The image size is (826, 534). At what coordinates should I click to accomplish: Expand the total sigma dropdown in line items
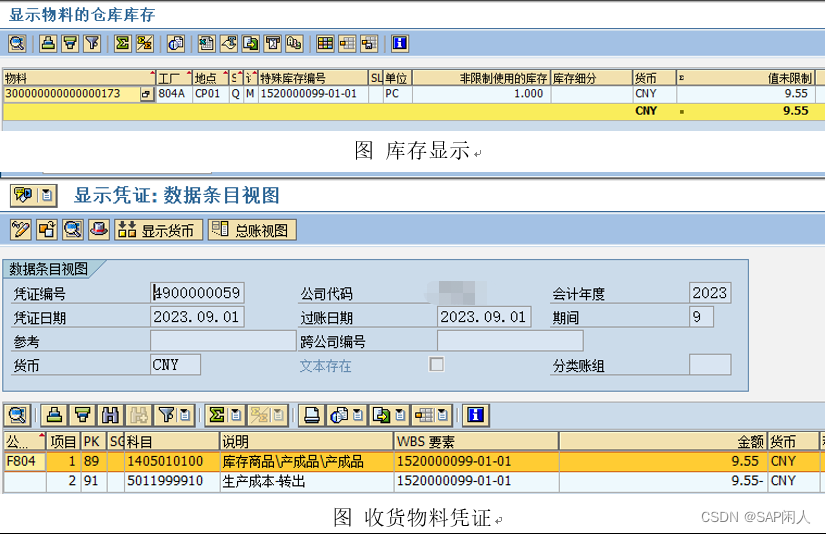(x=237, y=416)
